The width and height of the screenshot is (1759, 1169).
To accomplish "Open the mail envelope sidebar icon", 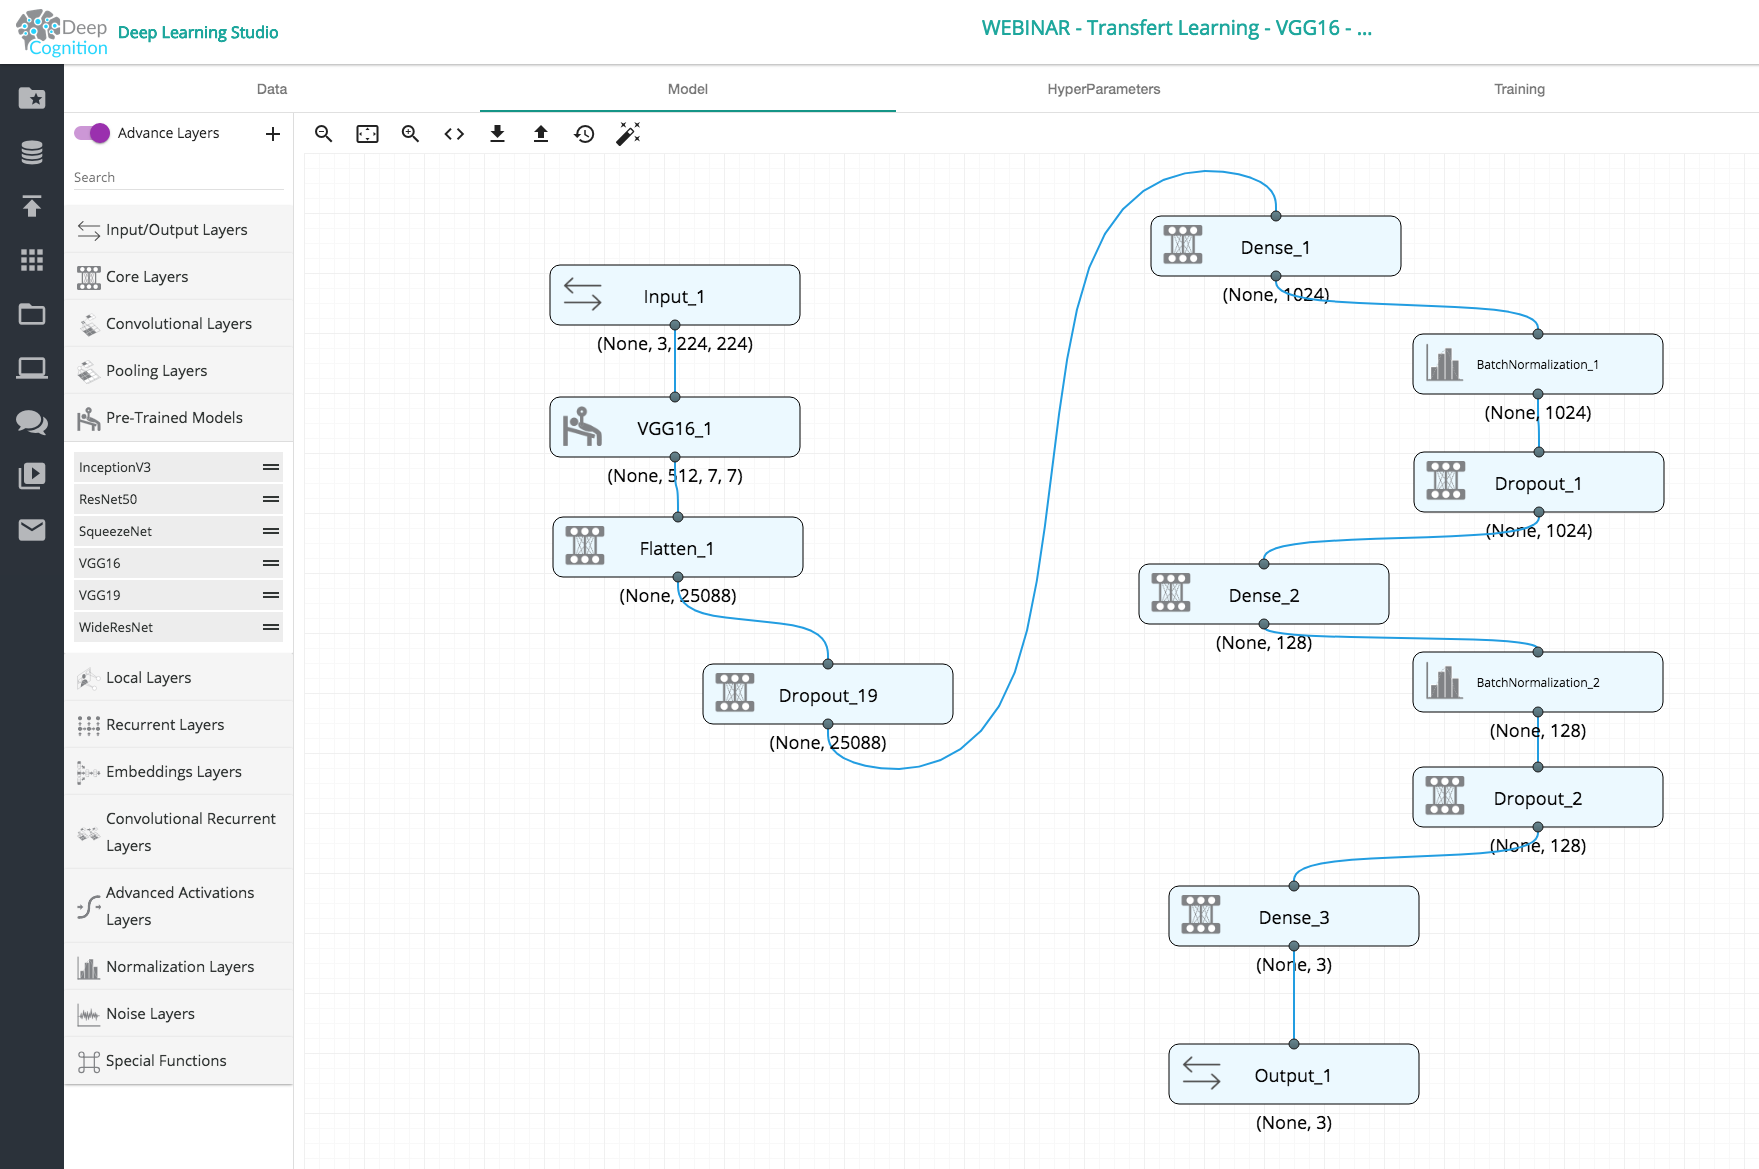I will pyautogui.click(x=32, y=530).
